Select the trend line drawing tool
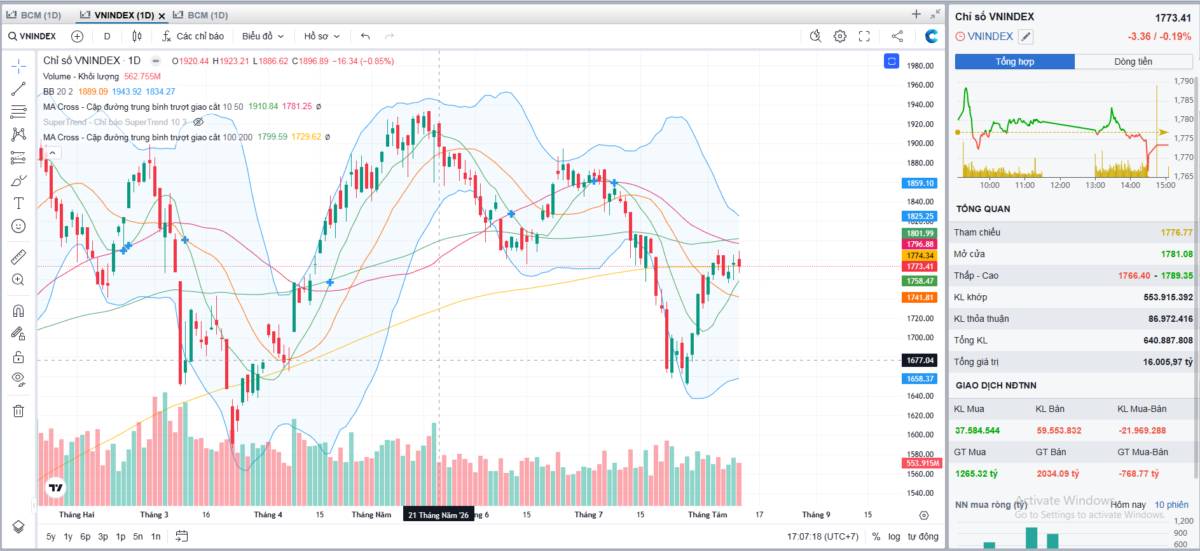 [18, 88]
